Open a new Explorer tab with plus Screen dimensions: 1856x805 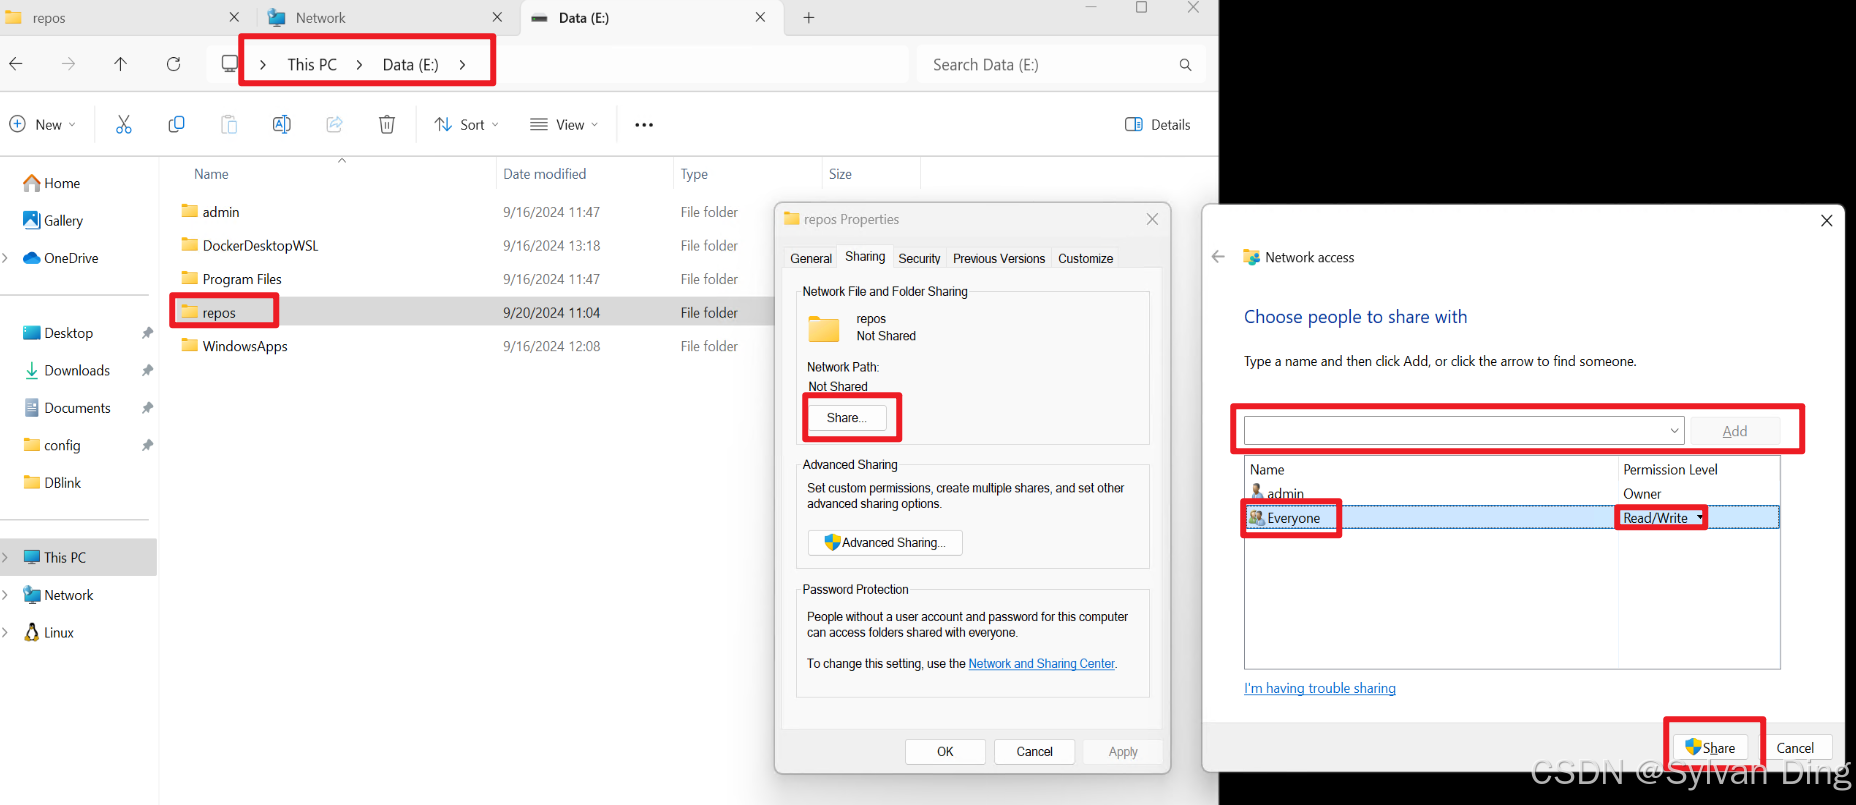coord(809,17)
